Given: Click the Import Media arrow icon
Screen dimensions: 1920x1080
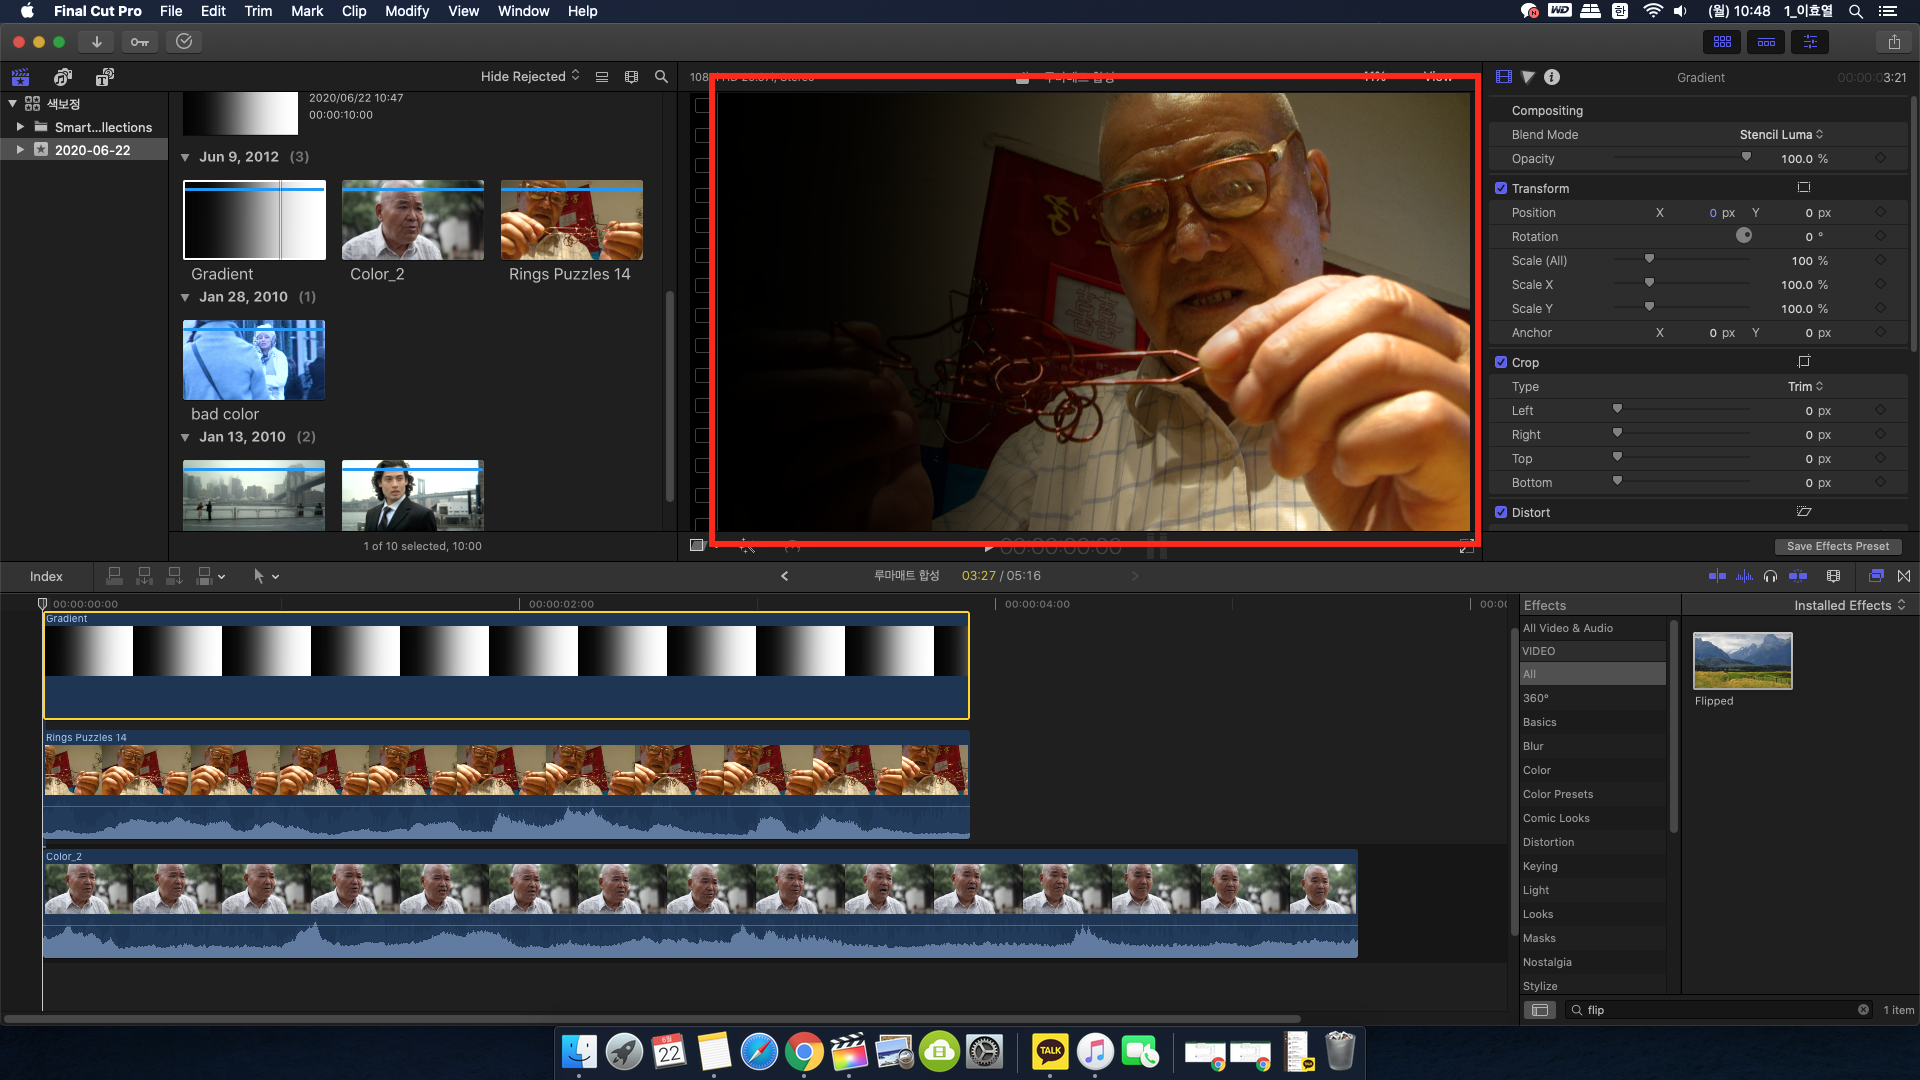Looking at the screenshot, I should (x=96, y=42).
